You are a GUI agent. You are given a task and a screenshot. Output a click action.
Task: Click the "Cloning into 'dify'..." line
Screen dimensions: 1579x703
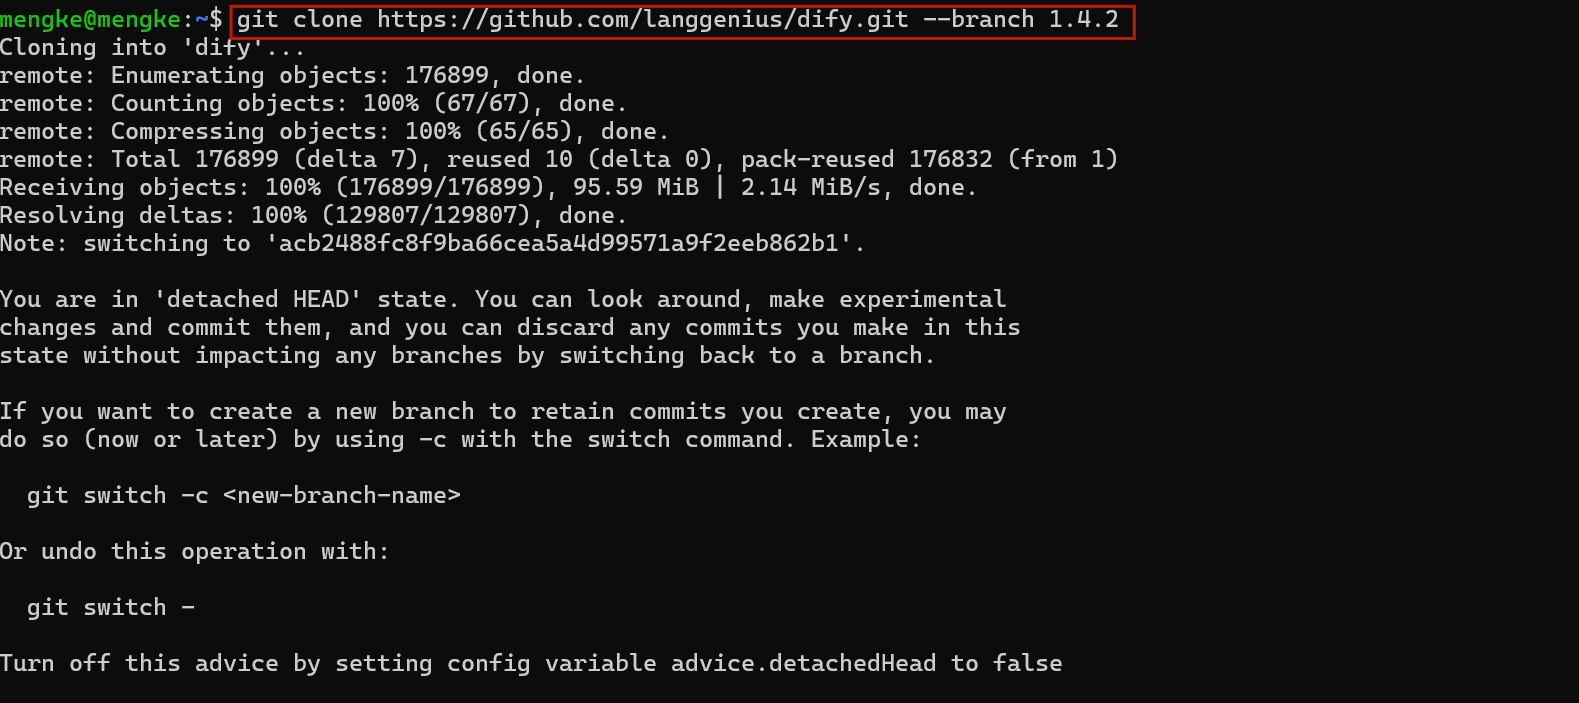[x=152, y=48]
